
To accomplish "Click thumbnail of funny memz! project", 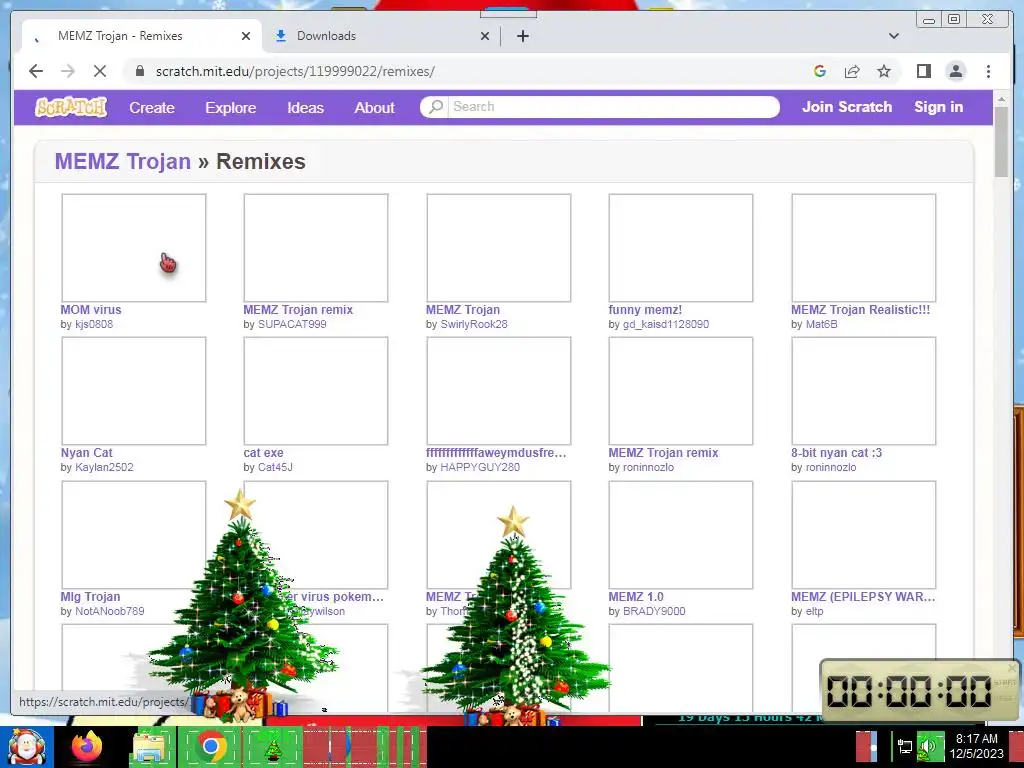I will 680,248.
